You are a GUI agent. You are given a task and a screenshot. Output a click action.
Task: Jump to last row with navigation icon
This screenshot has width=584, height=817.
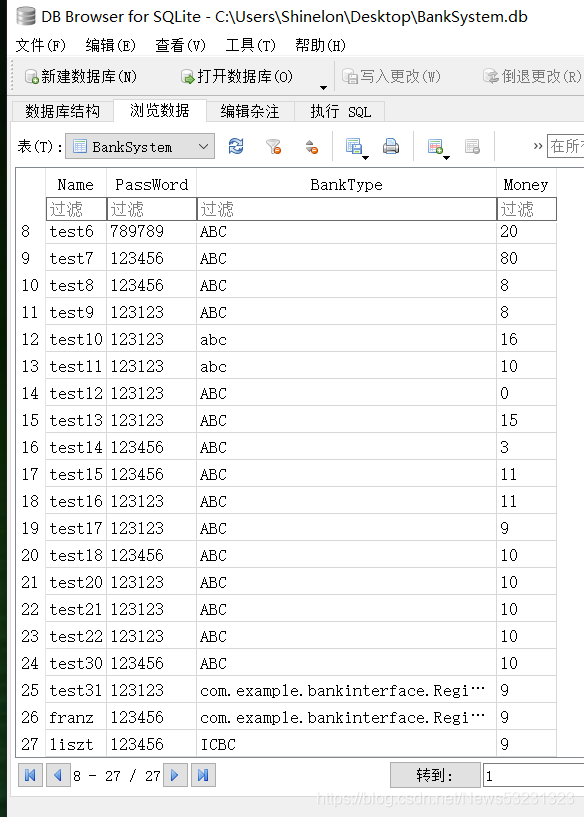(203, 775)
